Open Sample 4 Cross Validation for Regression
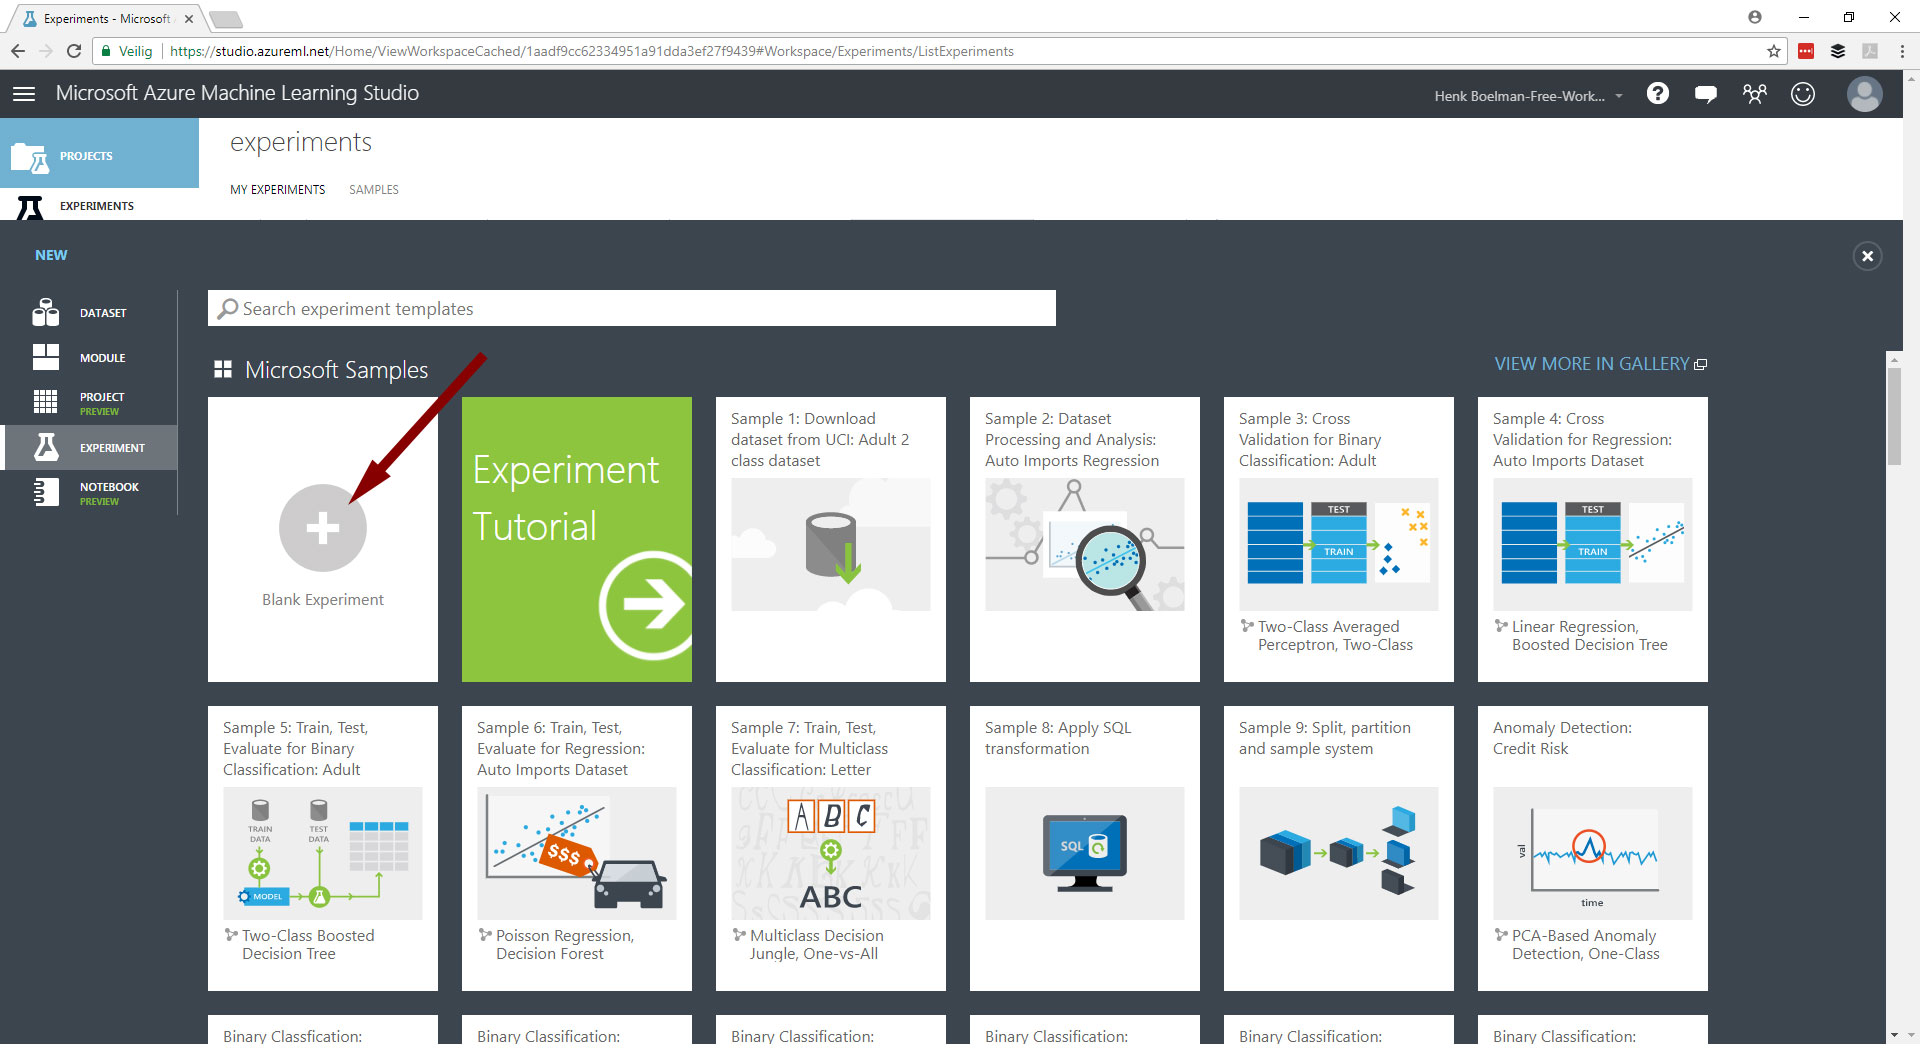 click(x=1593, y=539)
